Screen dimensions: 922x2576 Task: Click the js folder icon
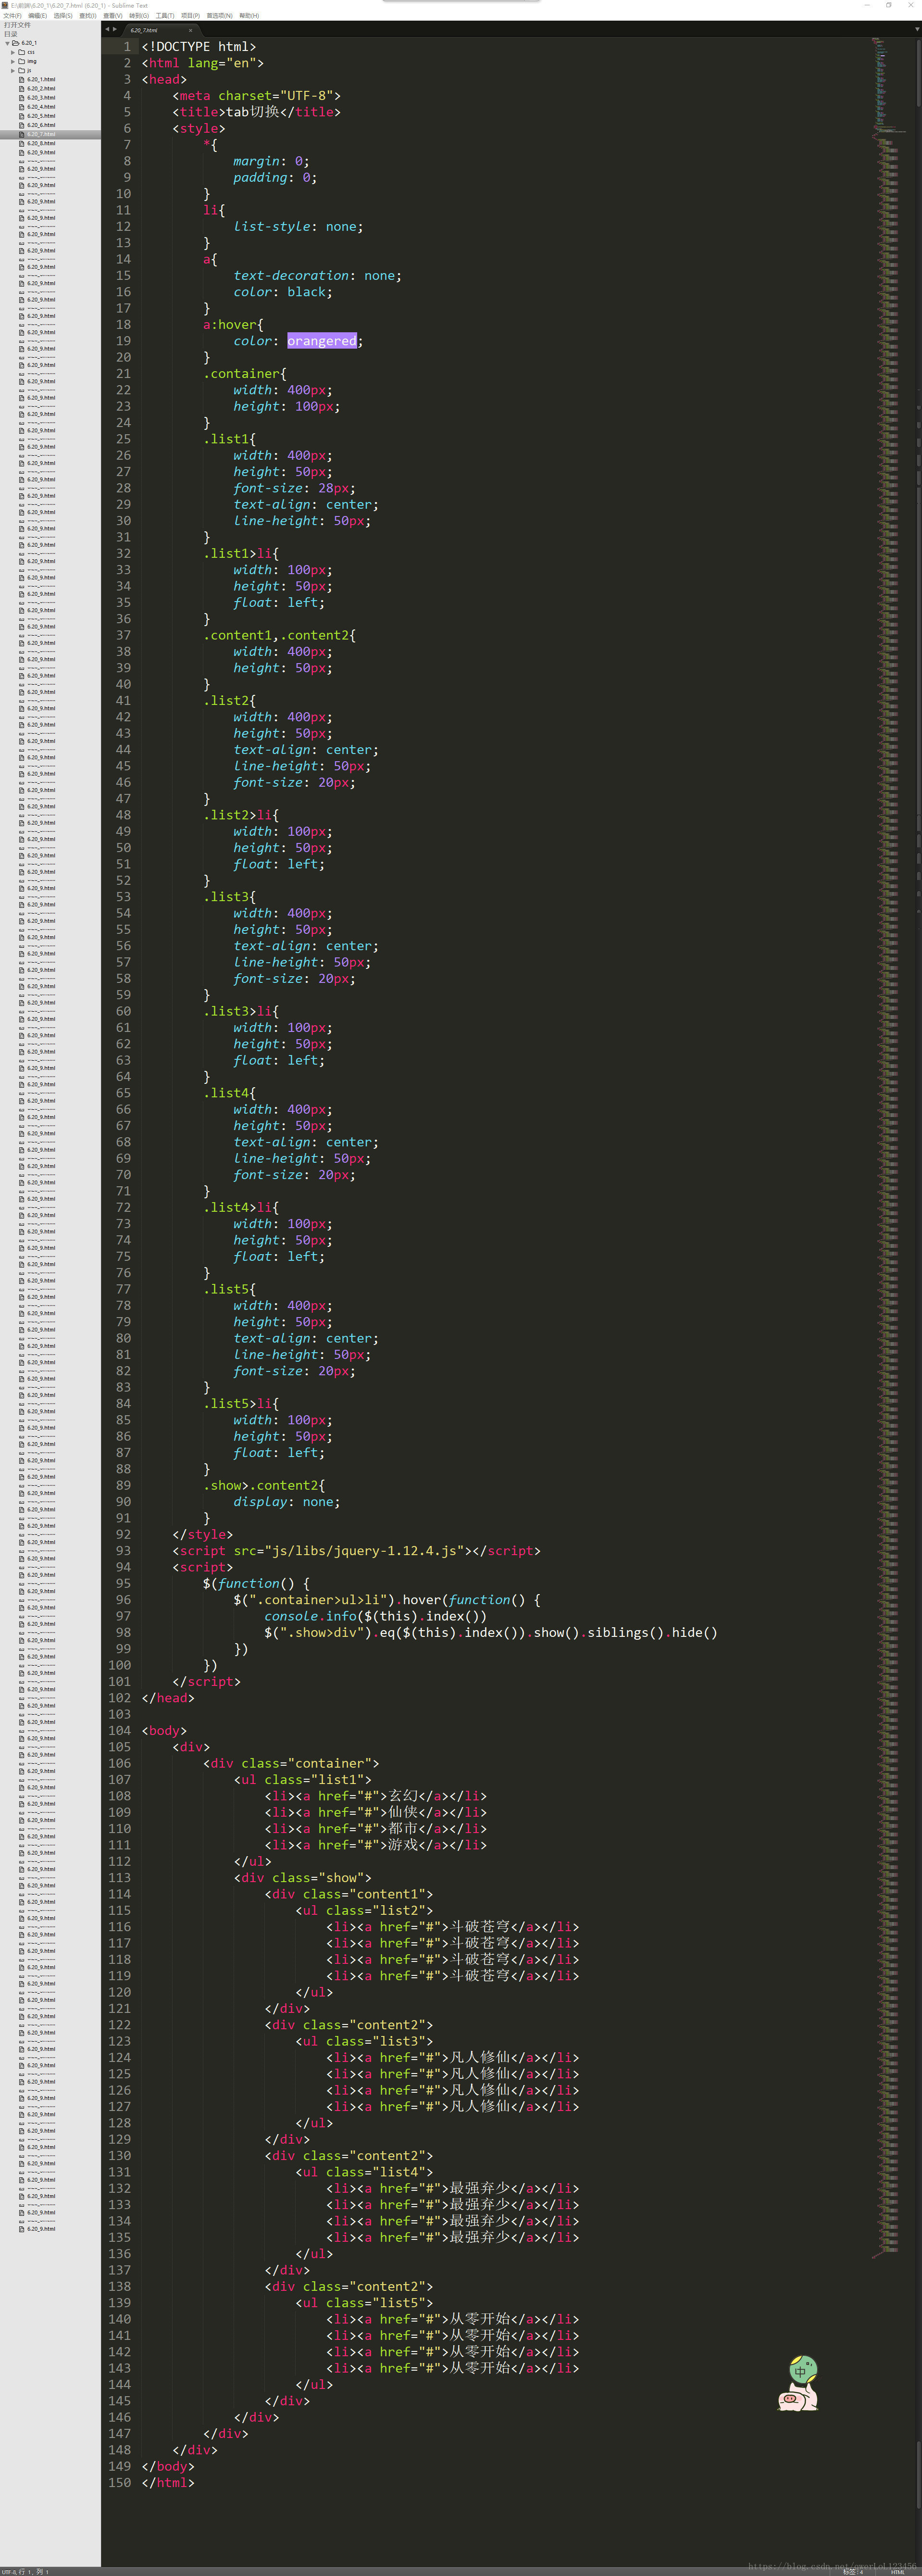[21, 70]
